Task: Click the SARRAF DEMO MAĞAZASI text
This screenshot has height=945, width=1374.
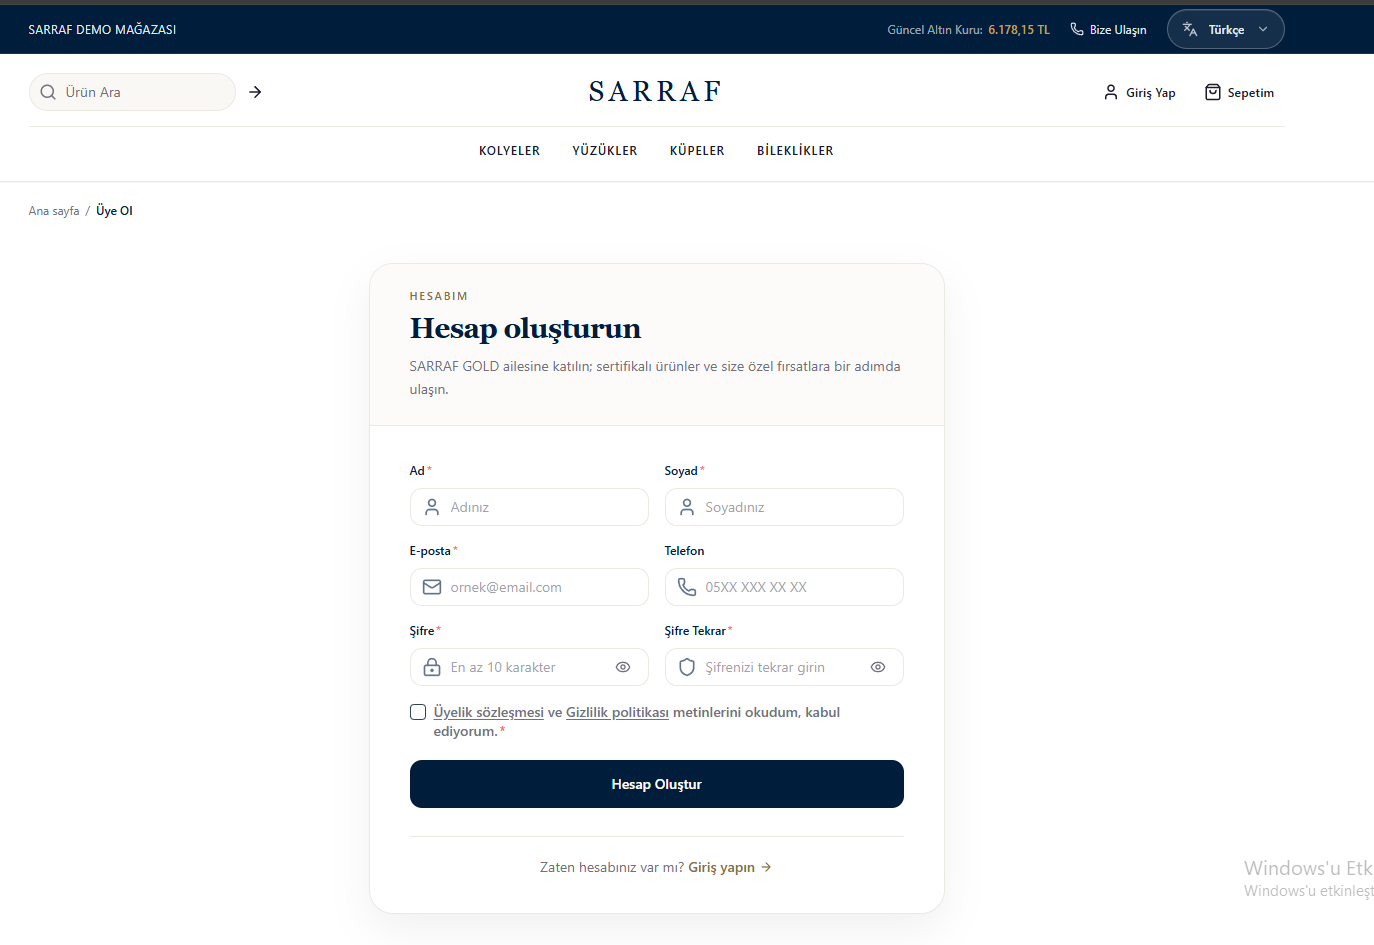Action: [x=102, y=30]
